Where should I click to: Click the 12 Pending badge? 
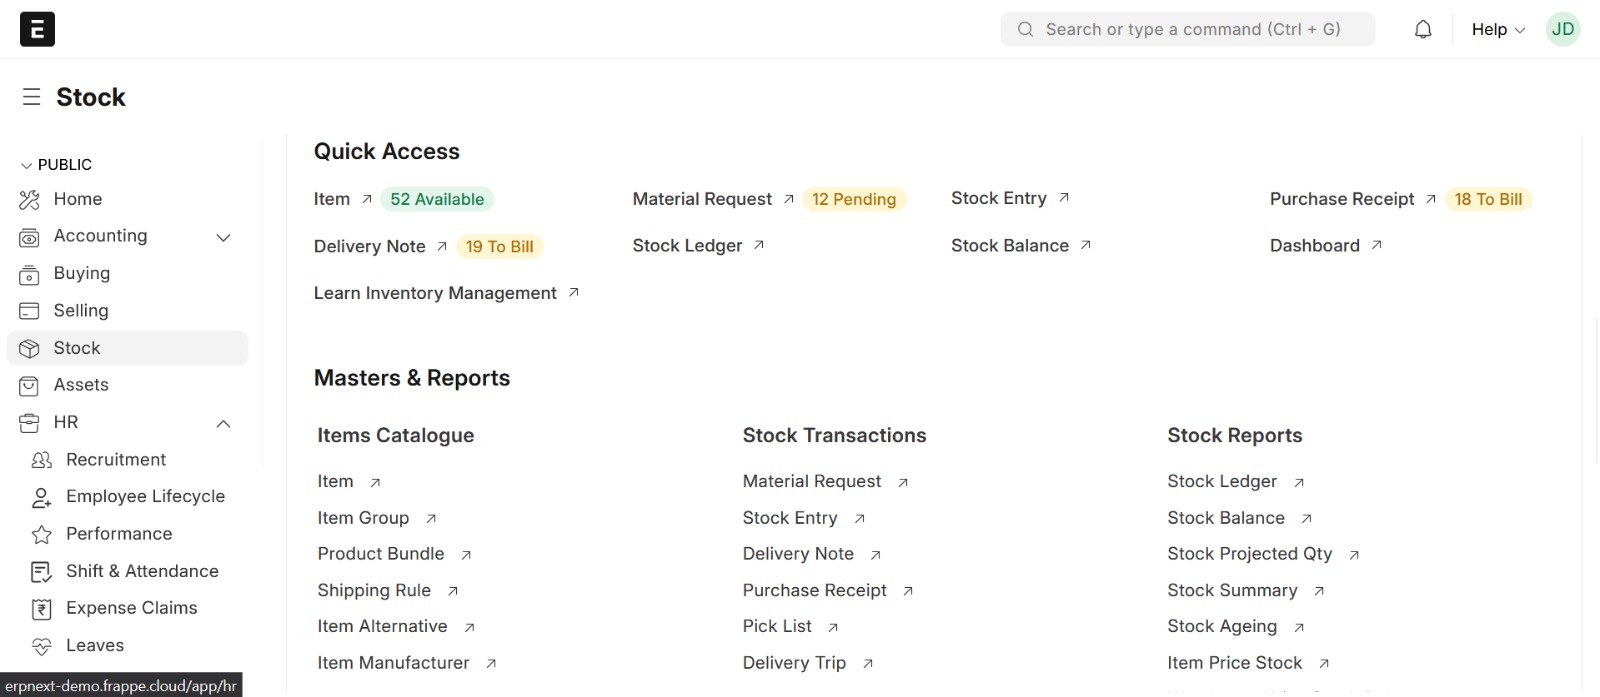pos(853,200)
